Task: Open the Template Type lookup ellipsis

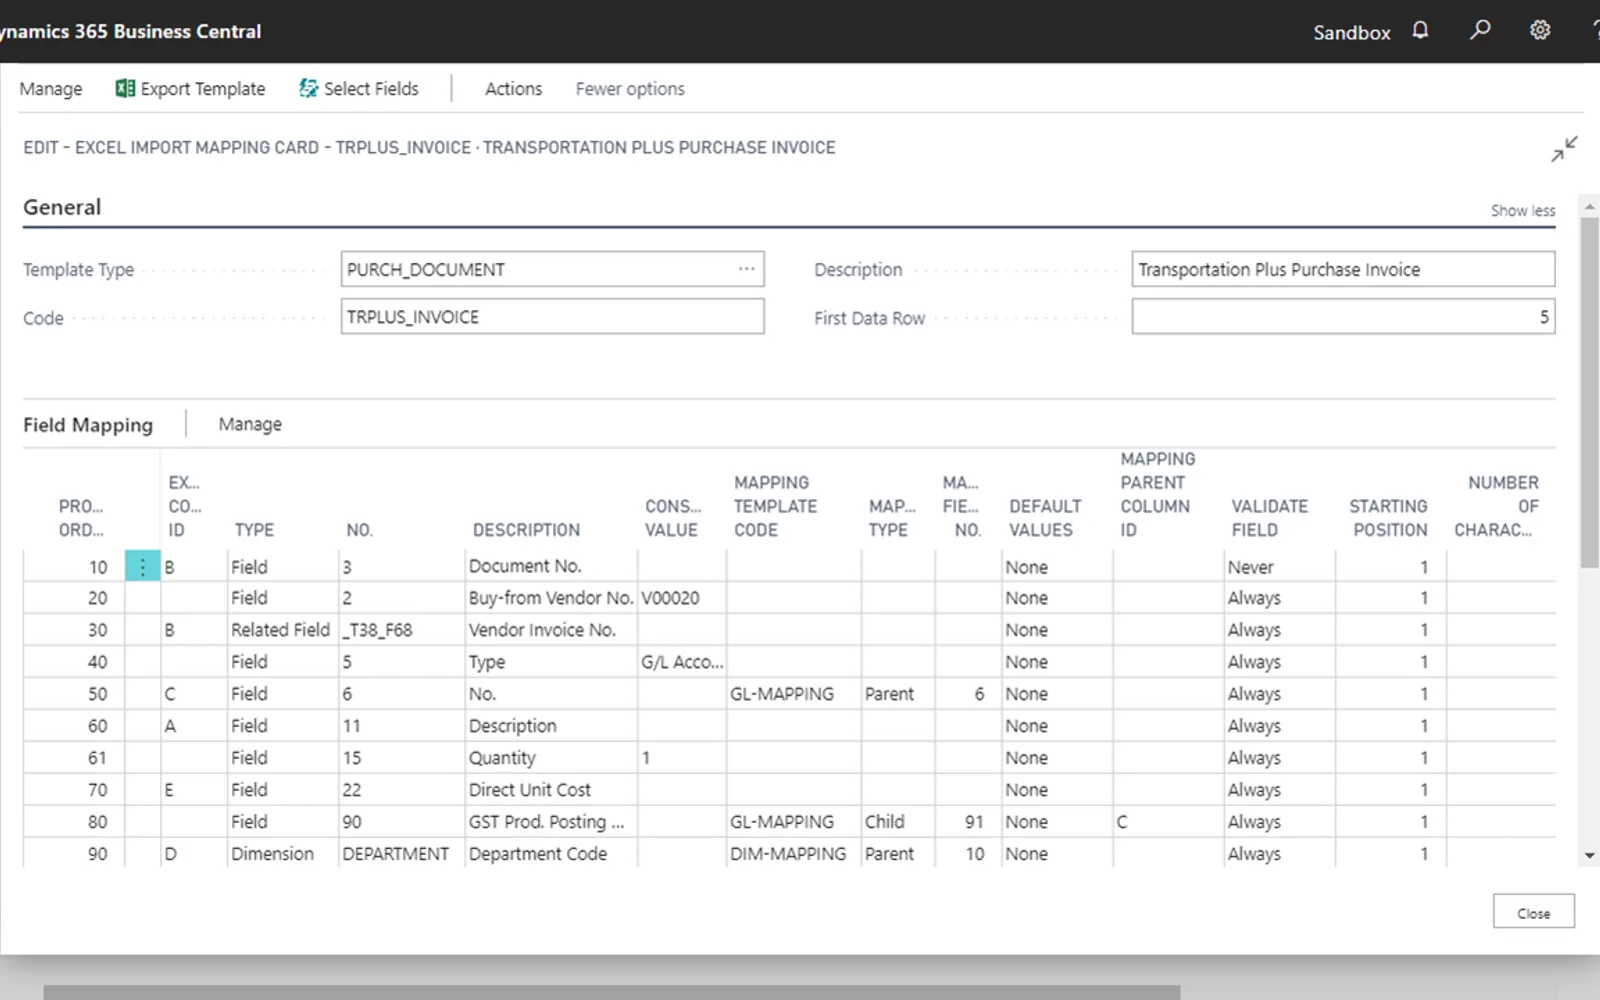Action: click(747, 269)
